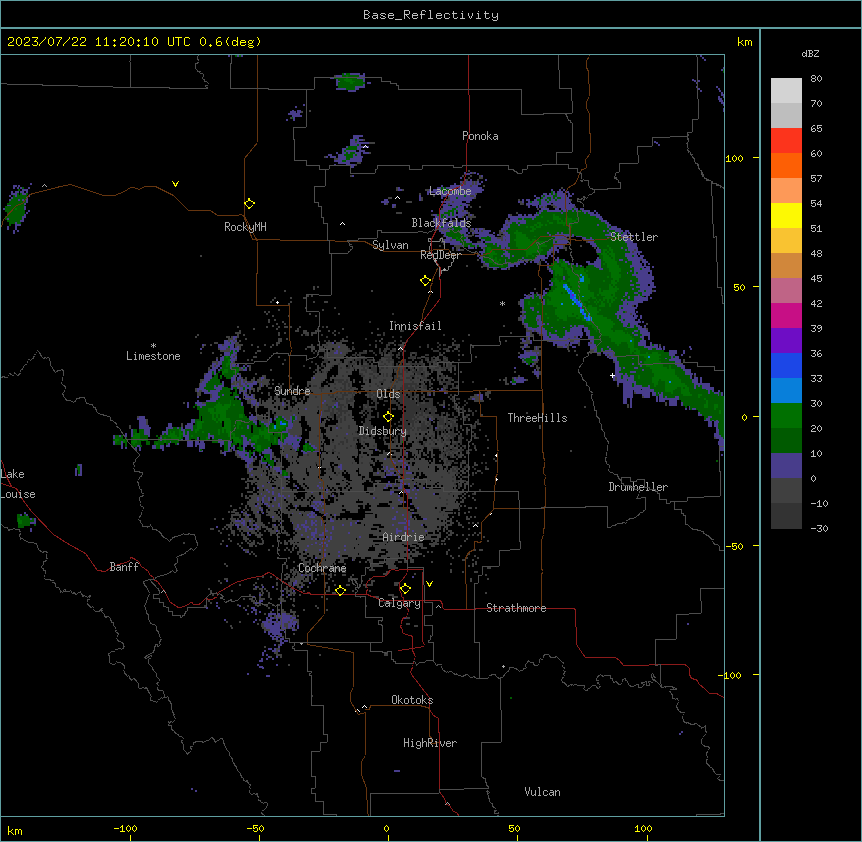Click the Blackfalds label
Viewport: 862px width, 842px height.
point(441,223)
